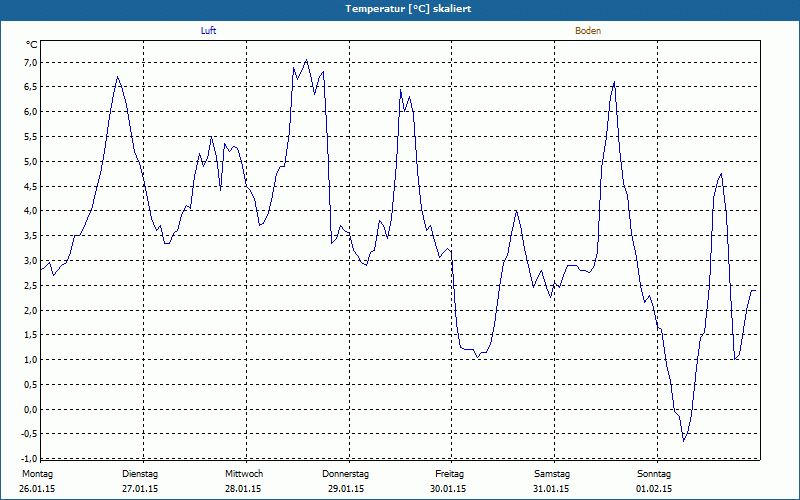Click the Sonntag day label
This screenshot has width=800, height=500.
654,474
